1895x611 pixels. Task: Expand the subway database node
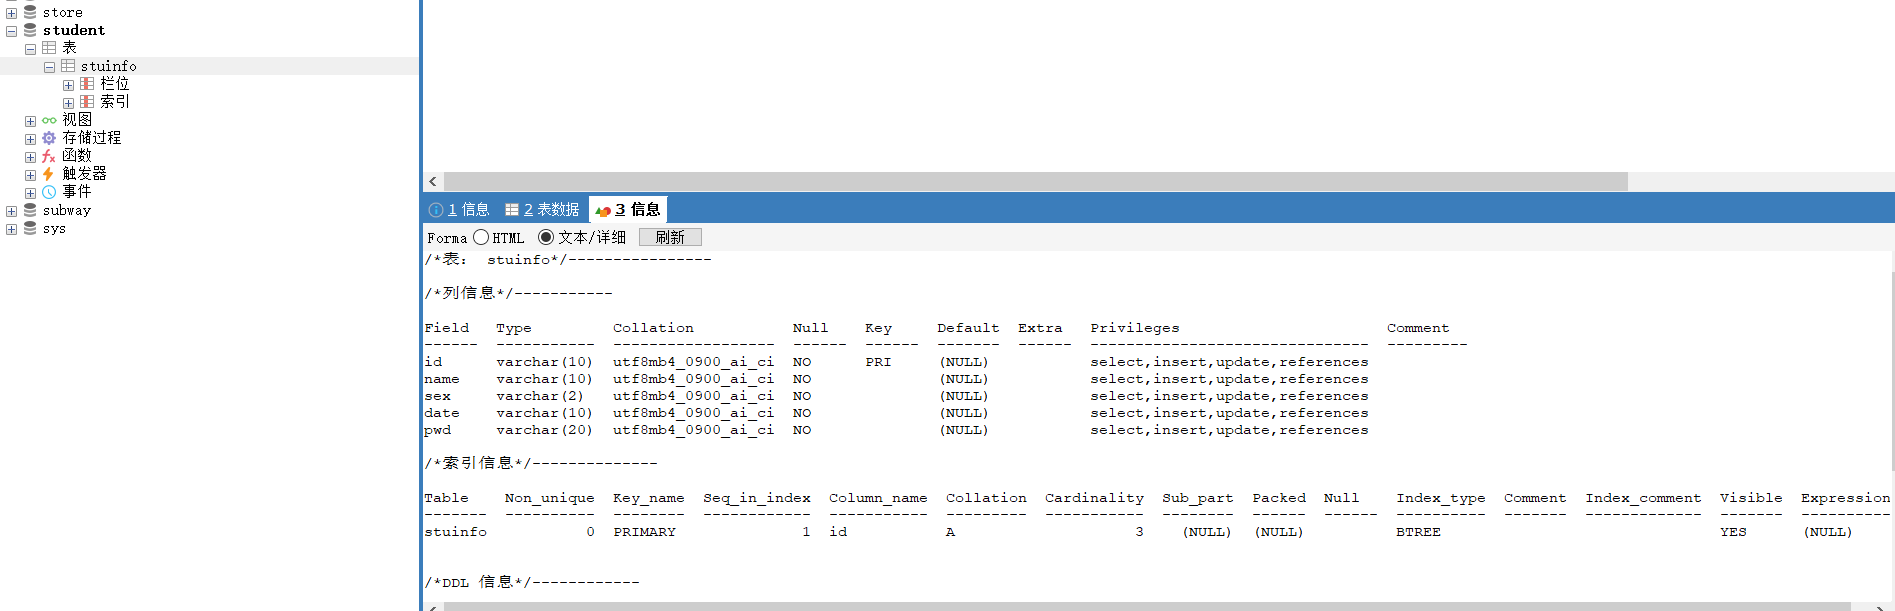click(11, 211)
